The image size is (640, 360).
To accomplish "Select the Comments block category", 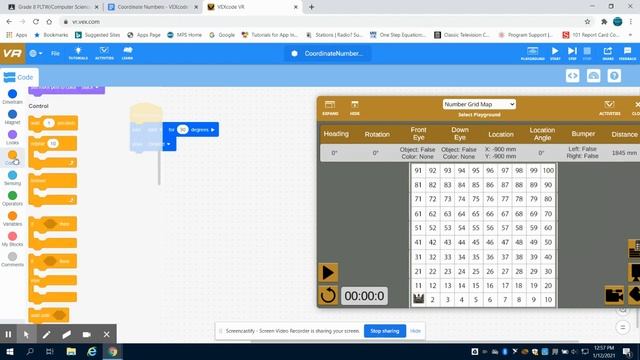I will (12, 260).
